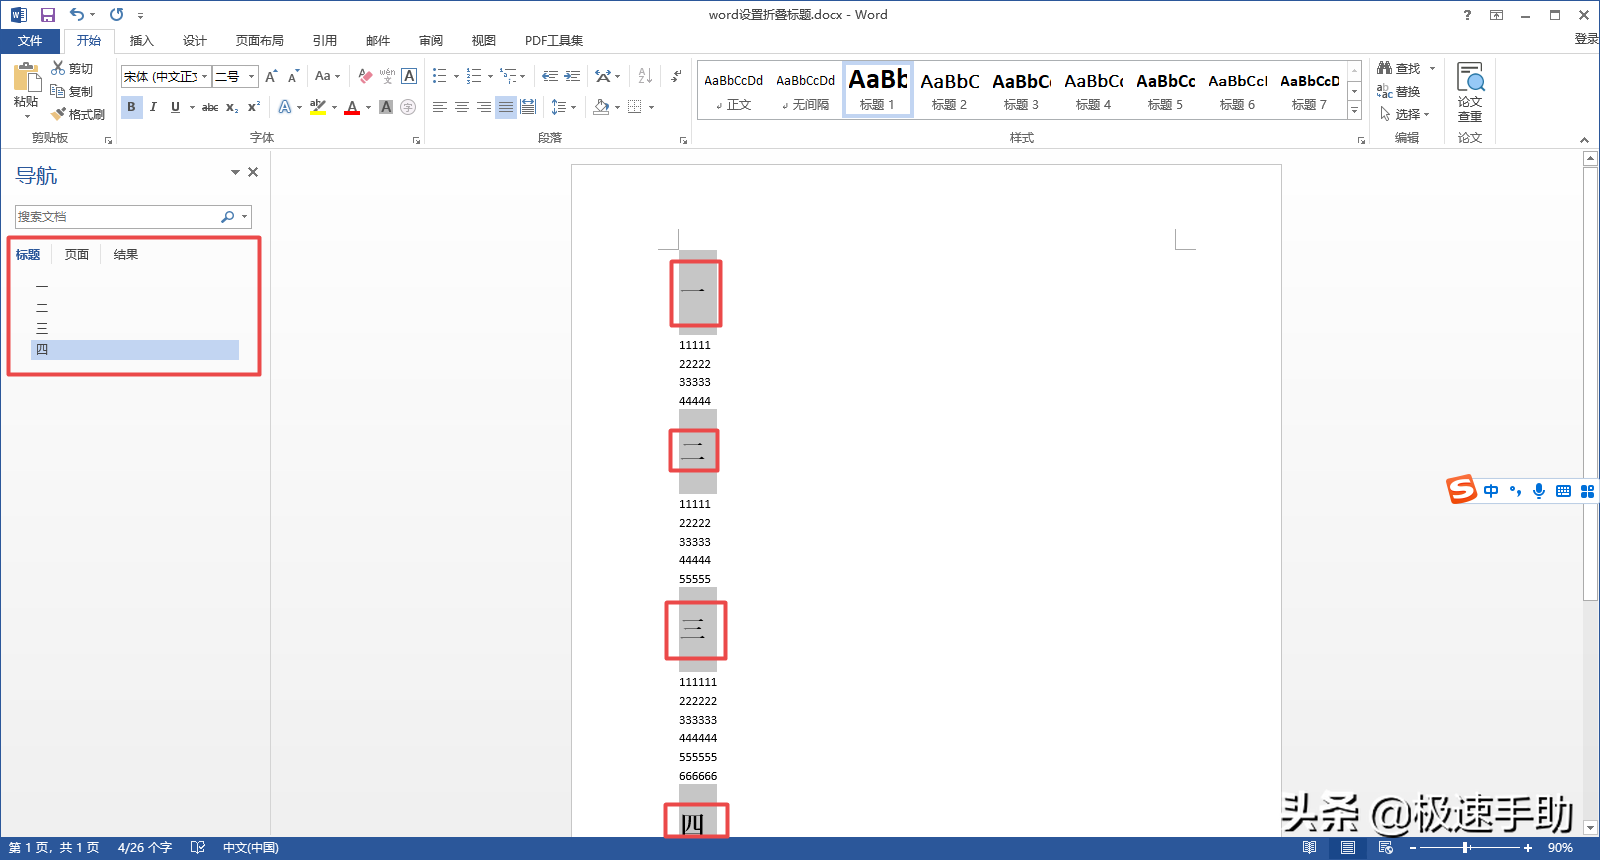This screenshot has width=1600, height=860.
Task: Click the Undo arrow icon
Action: 76,15
